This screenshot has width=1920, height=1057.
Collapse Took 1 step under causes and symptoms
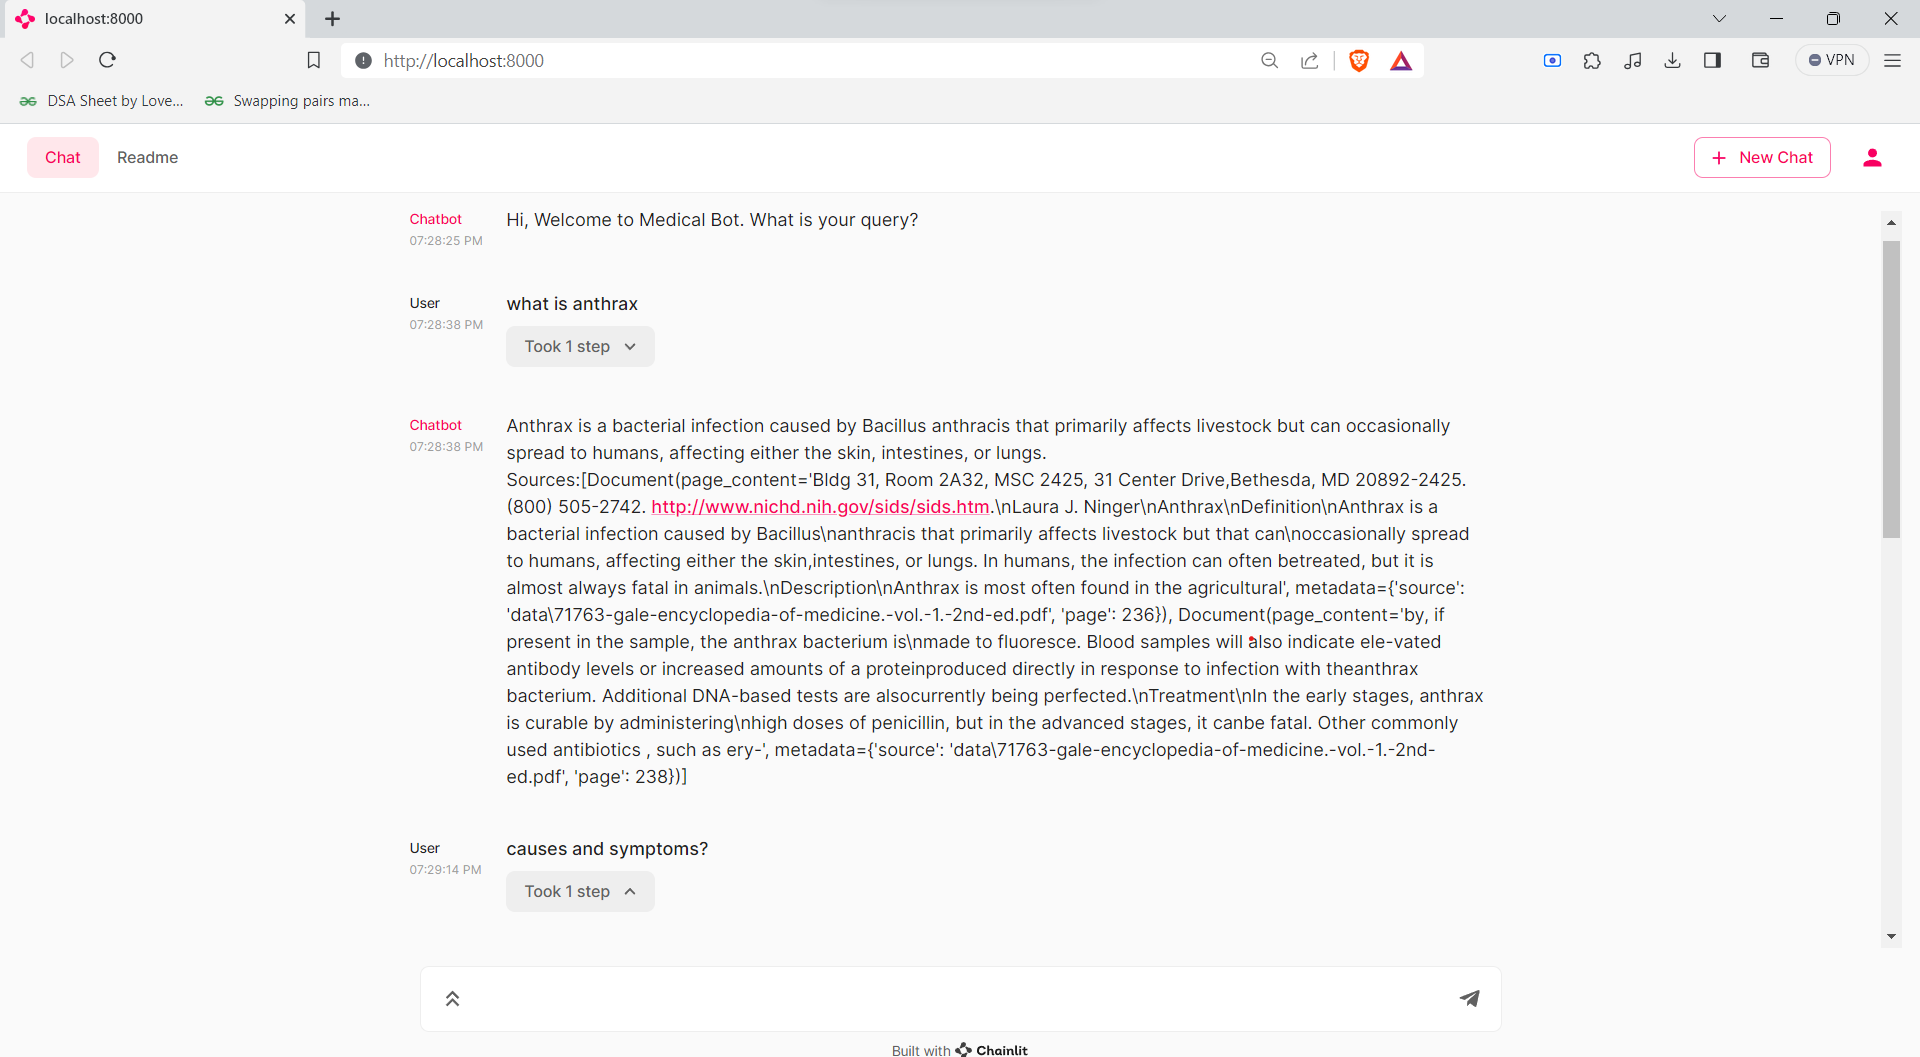click(x=580, y=891)
